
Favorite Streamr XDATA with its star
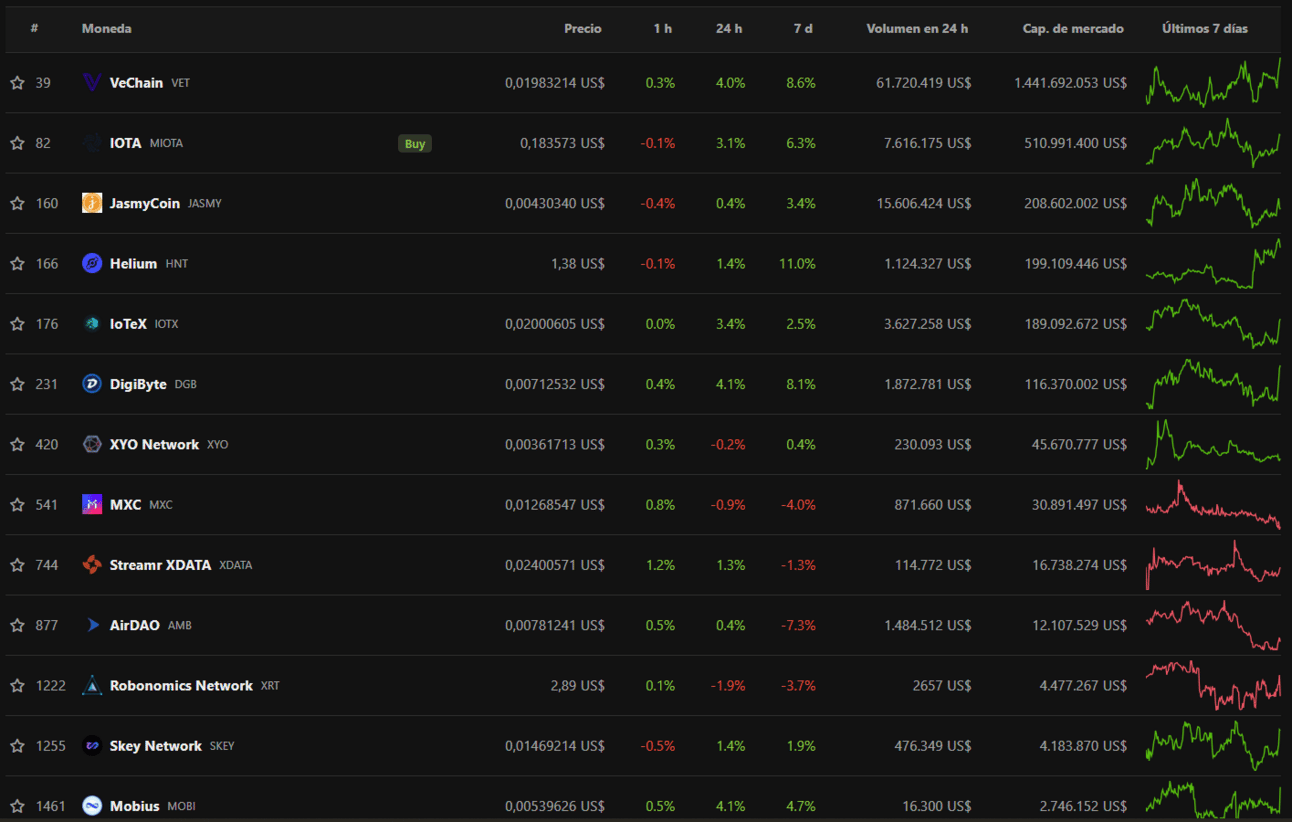point(17,565)
